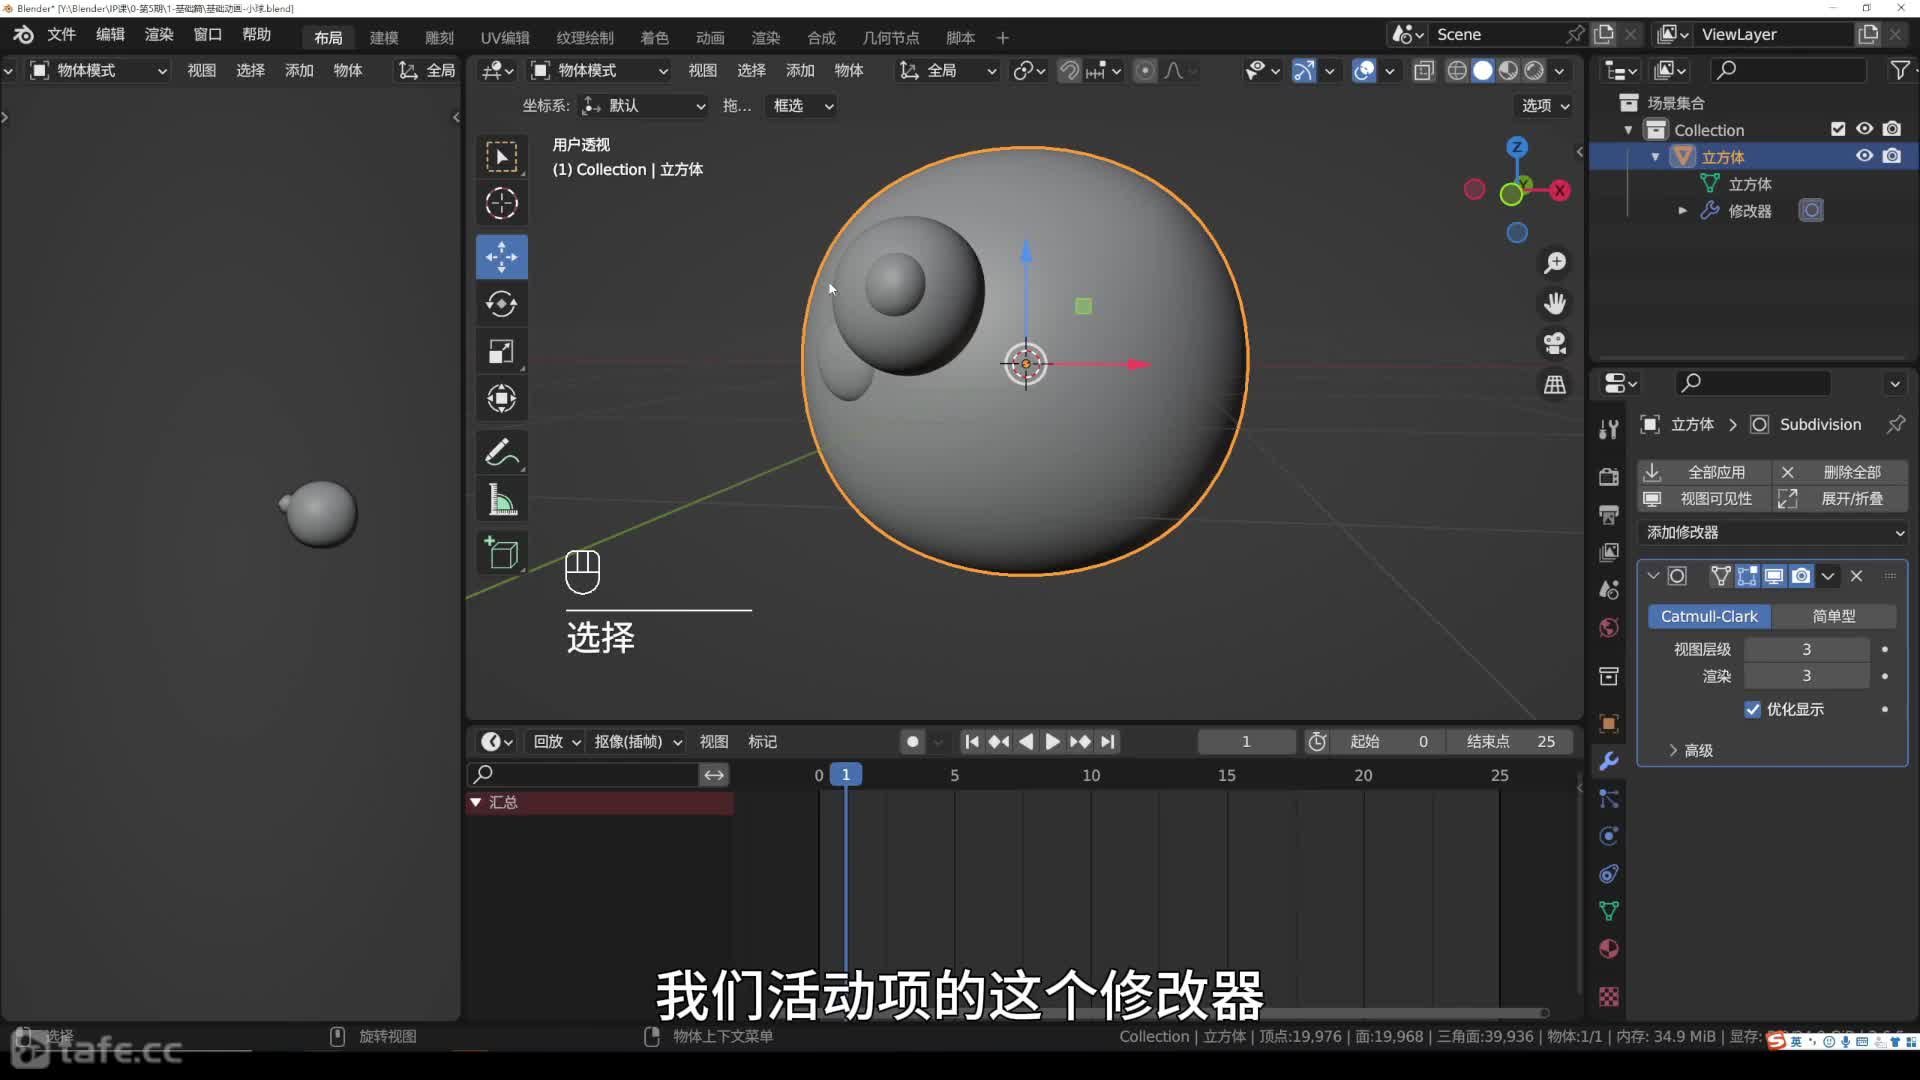This screenshot has width=1920, height=1080.
Task: Click the pan hand viewport icon
Action: (x=1555, y=303)
